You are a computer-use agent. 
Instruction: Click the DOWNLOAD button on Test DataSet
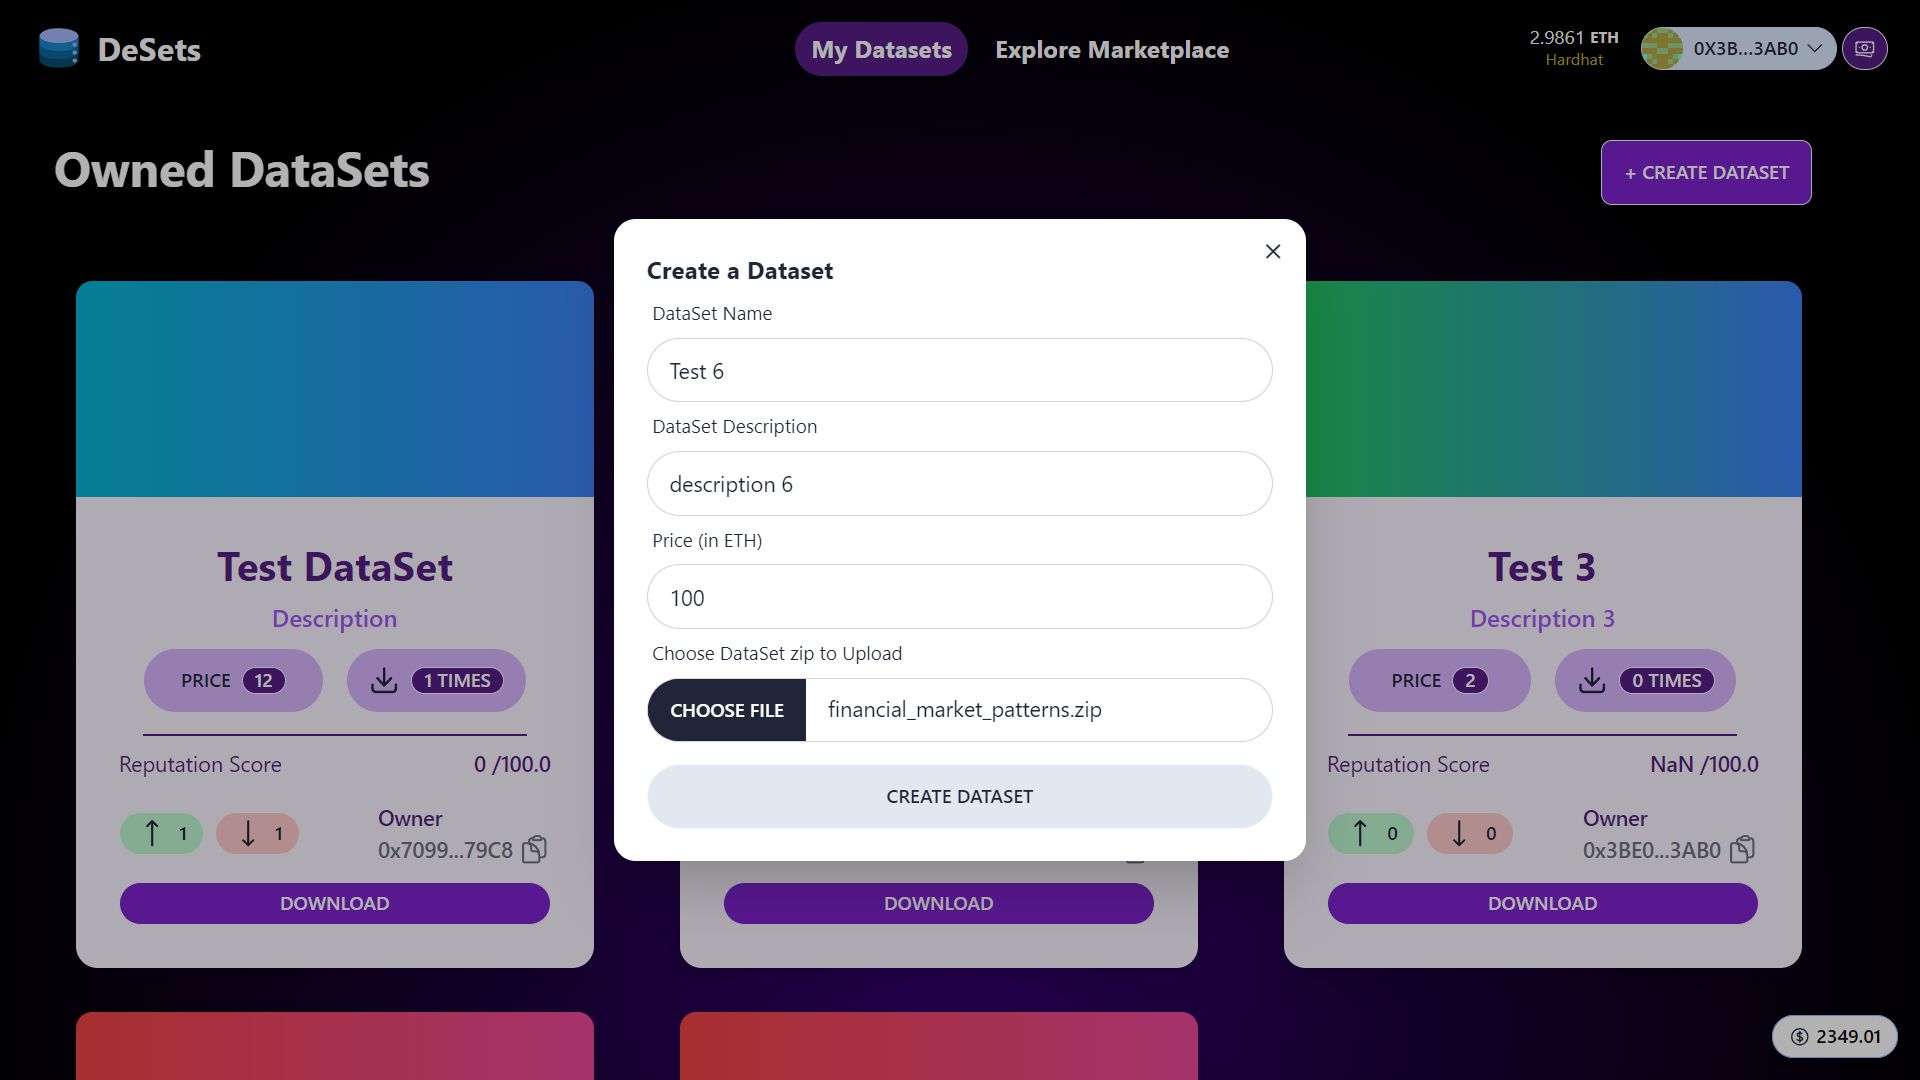(x=335, y=902)
